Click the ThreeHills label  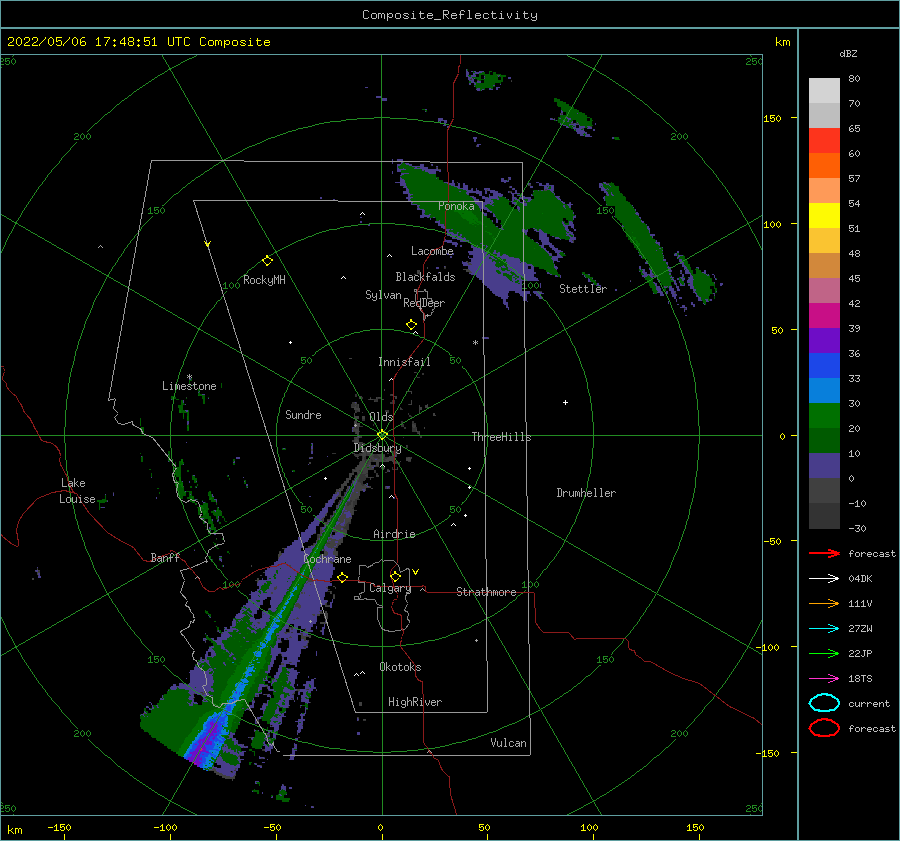click(x=501, y=437)
